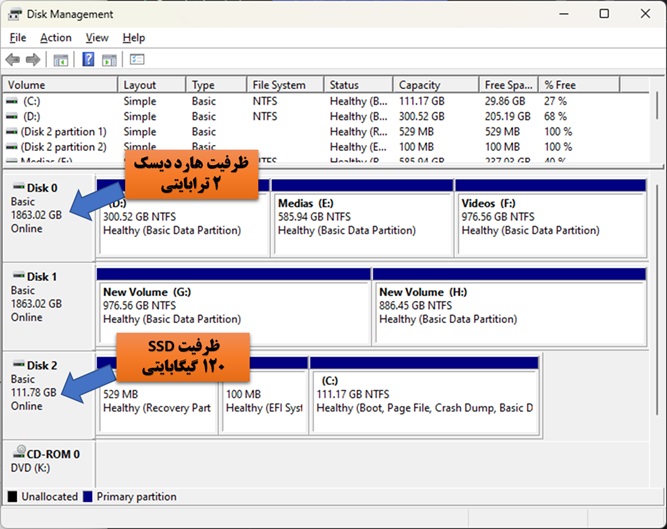Click the blue Primary partition legend swatch
The width and height of the screenshot is (667, 529).
[x=88, y=496]
